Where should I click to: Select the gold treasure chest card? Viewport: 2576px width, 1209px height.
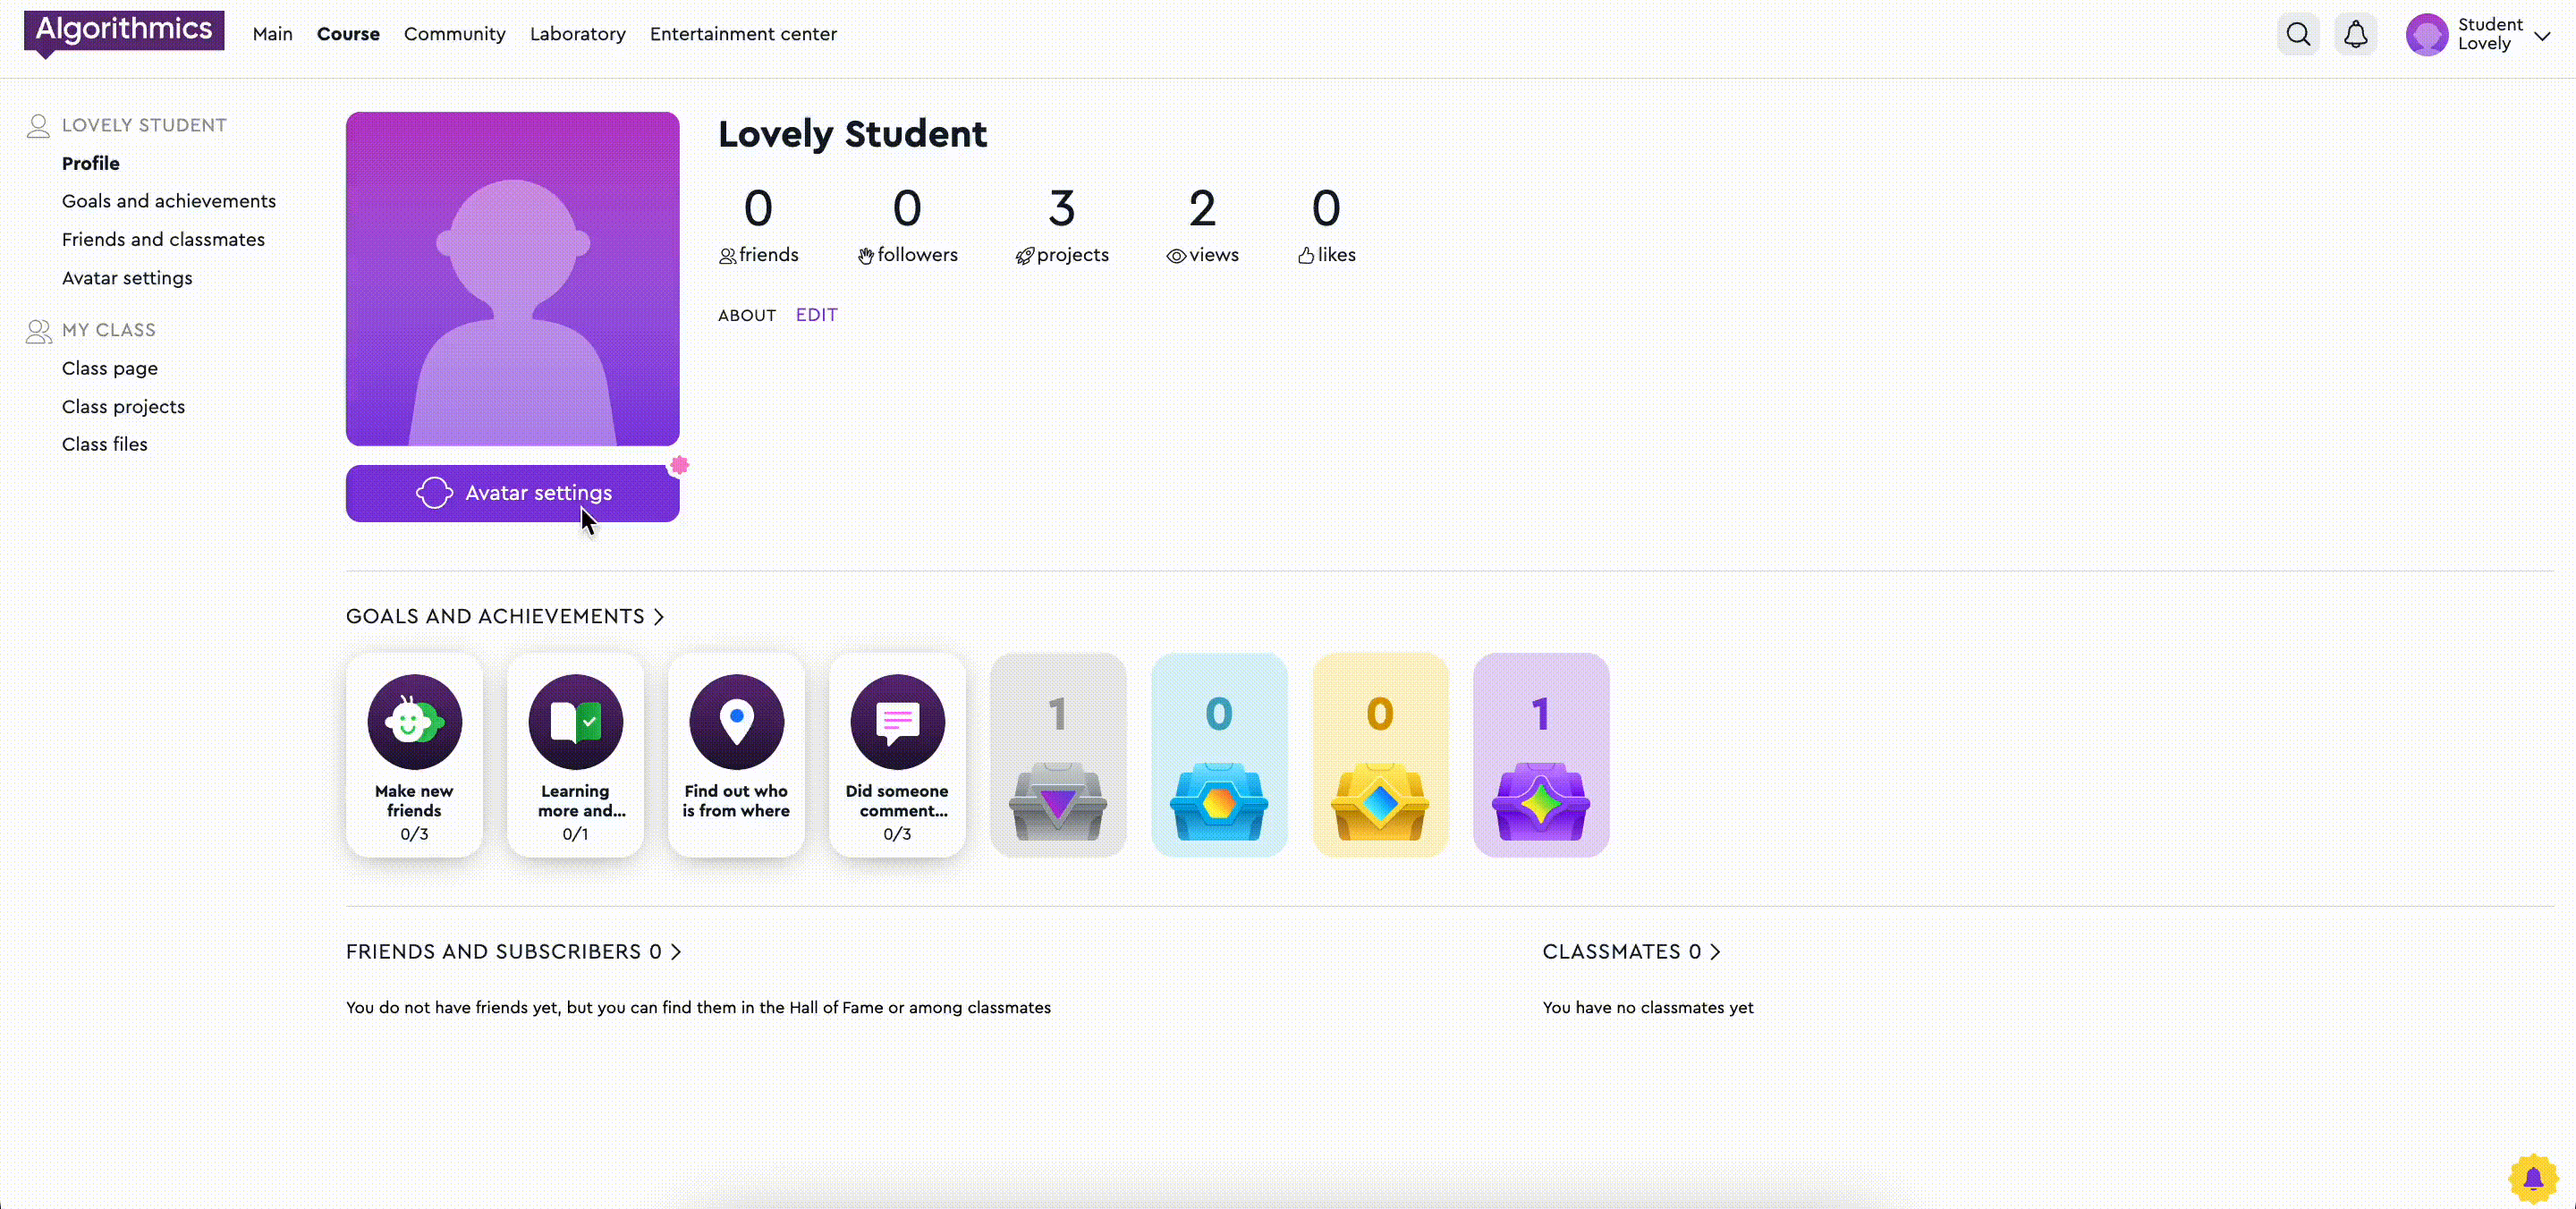(x=1380, y=755)
